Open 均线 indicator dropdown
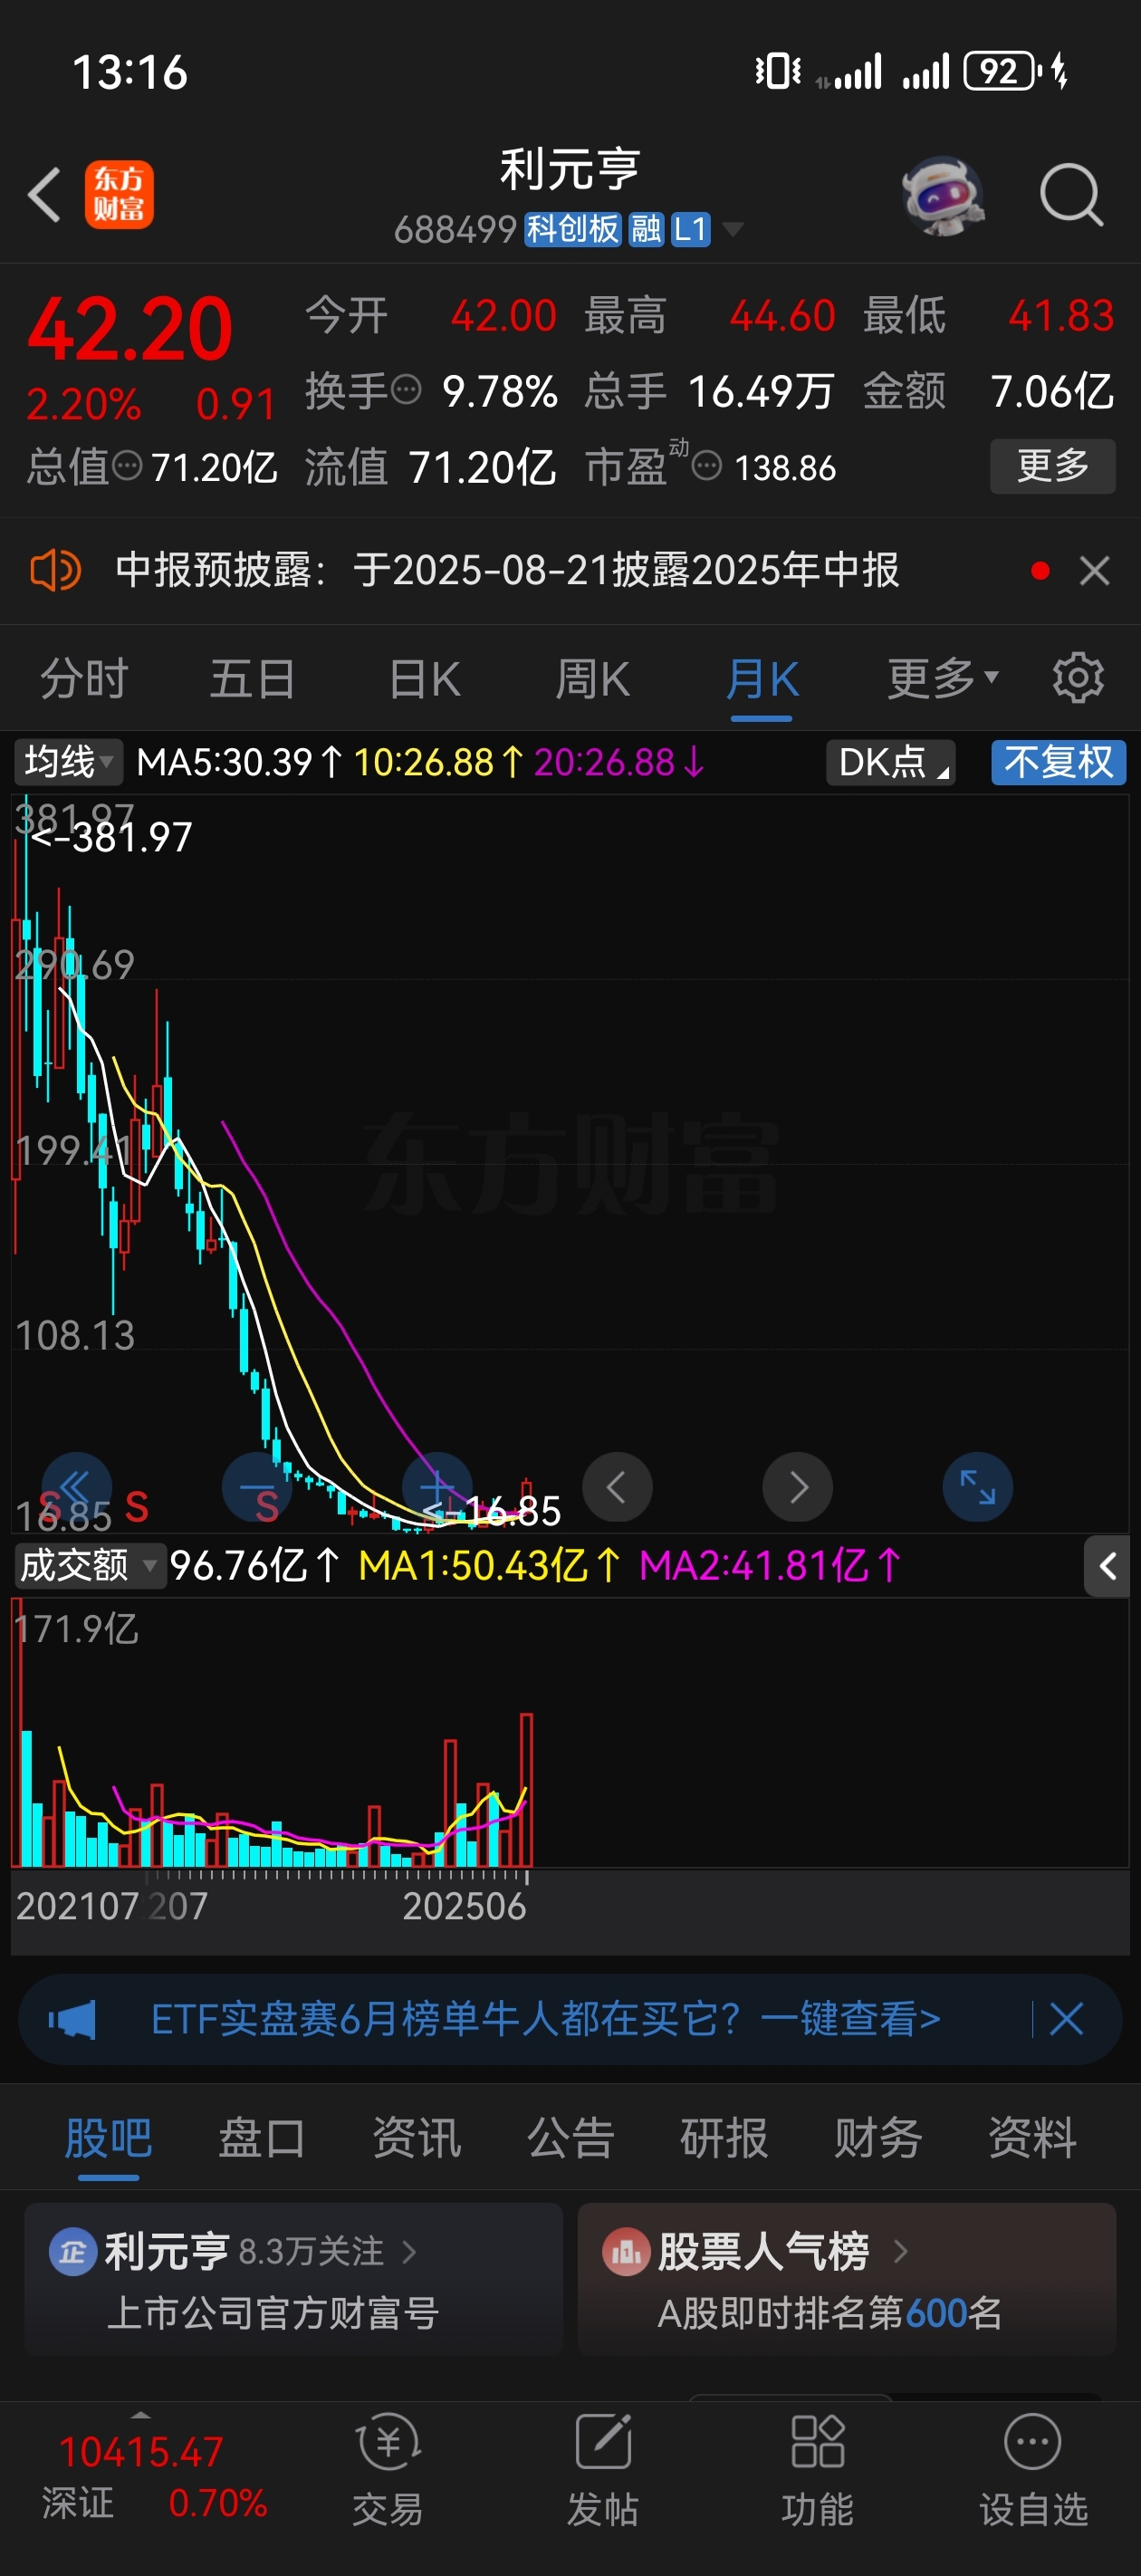This screenshot has height=2576, width=1141. [x=68, y=762]
